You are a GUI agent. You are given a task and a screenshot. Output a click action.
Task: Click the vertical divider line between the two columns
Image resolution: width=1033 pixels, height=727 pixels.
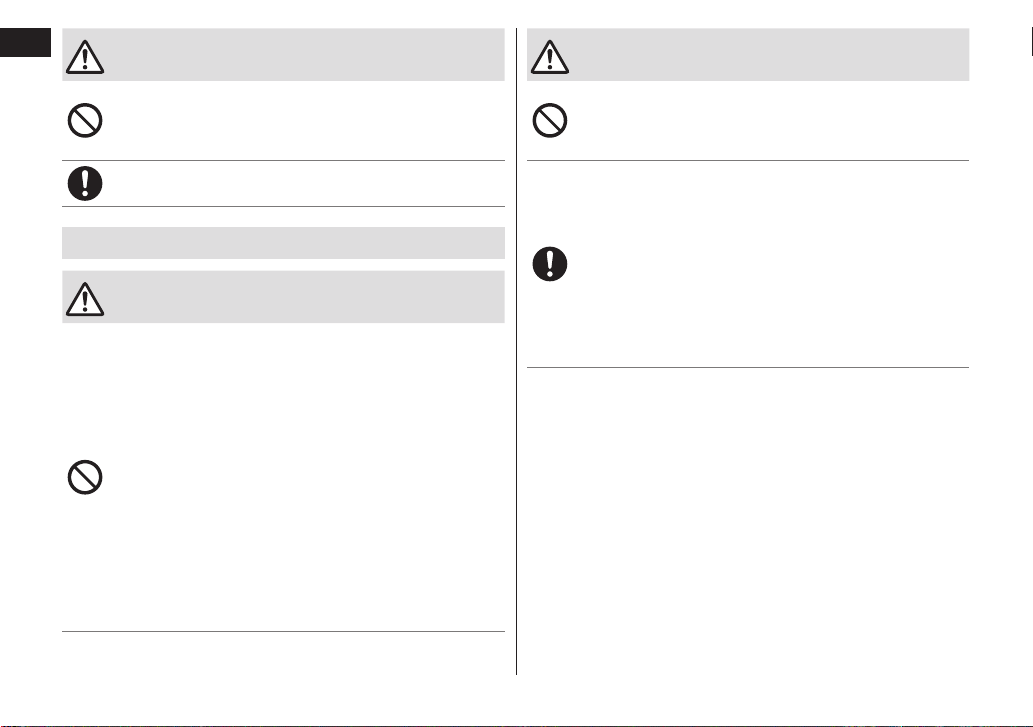click(516, 352)
